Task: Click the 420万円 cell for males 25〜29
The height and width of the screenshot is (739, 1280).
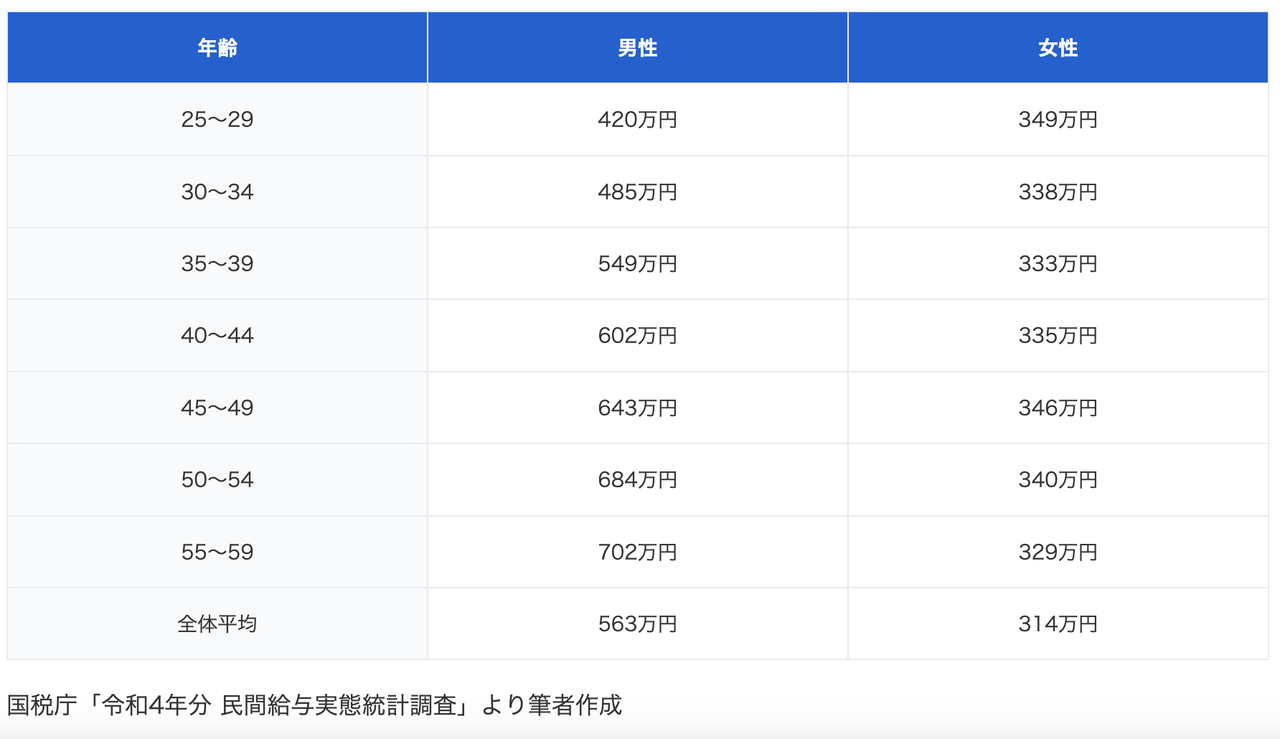Action: tap(637, 119)
